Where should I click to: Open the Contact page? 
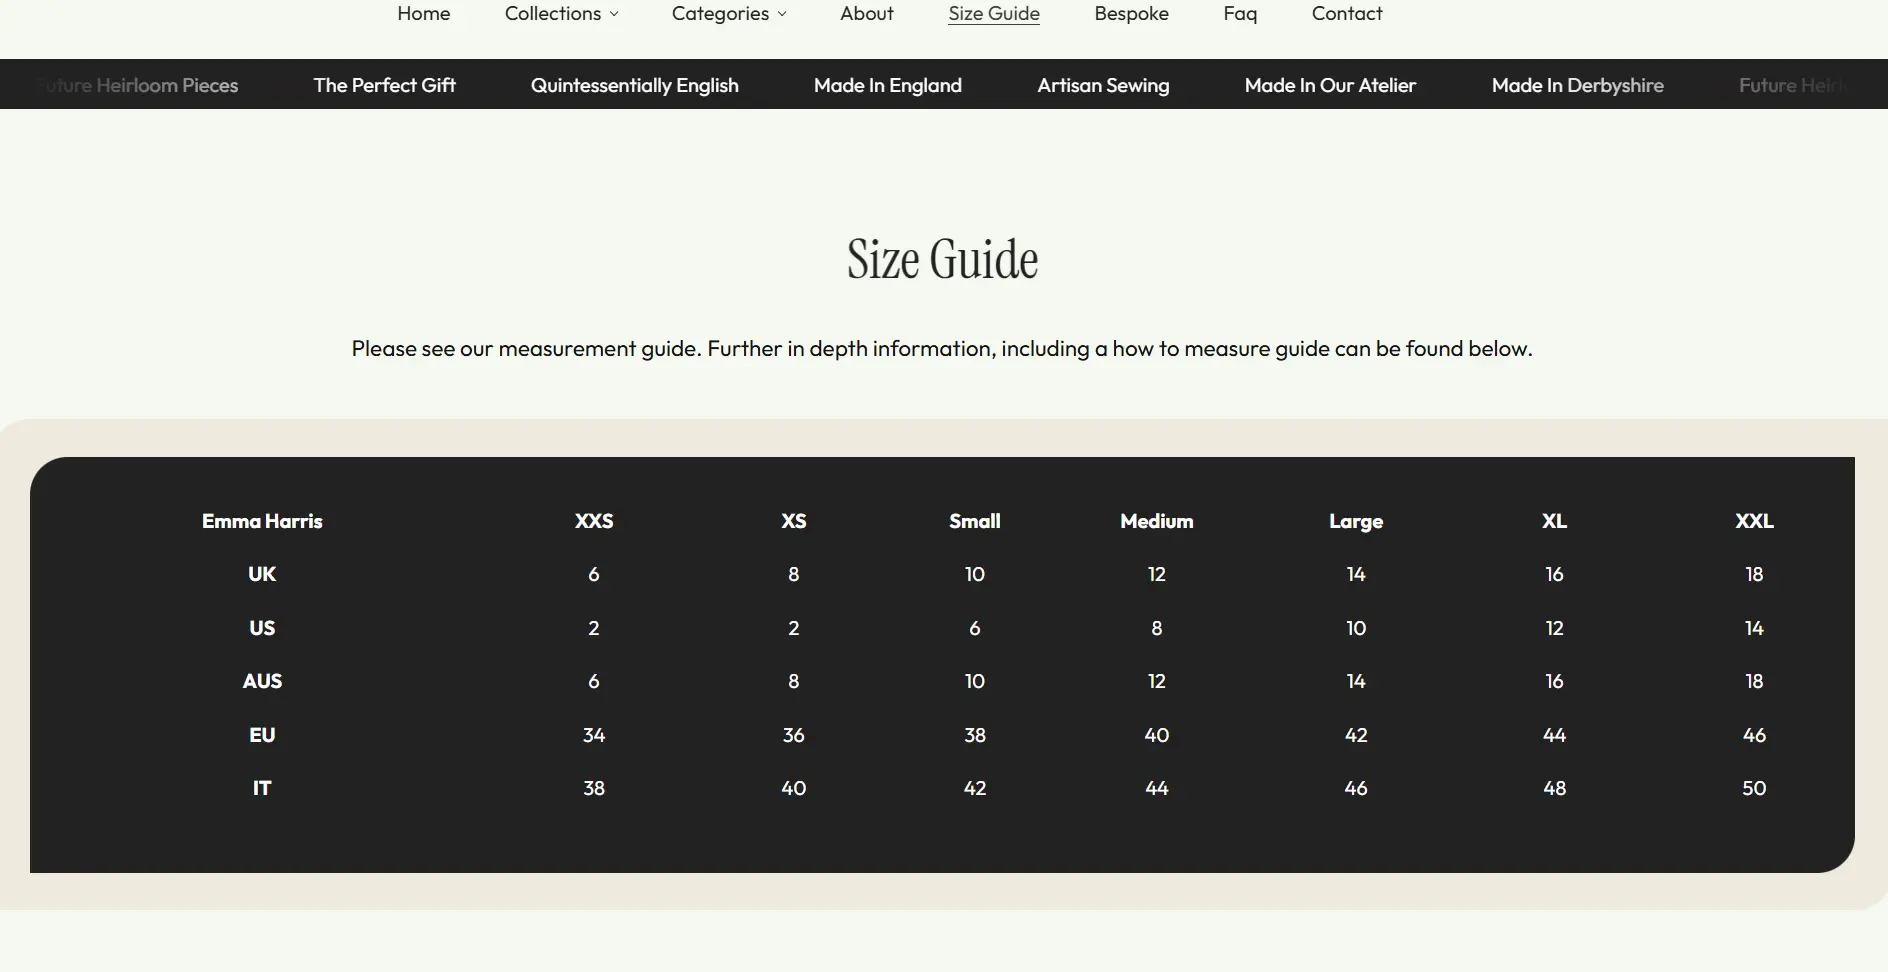[1347, 14]
